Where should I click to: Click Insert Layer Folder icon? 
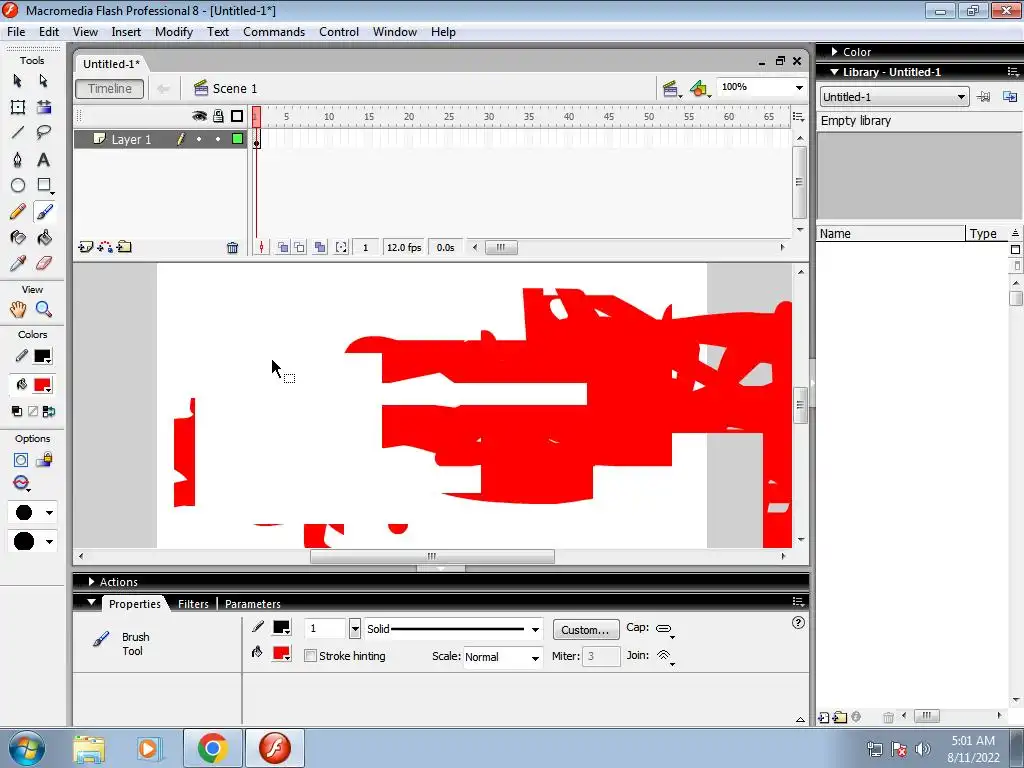[124, 247]
